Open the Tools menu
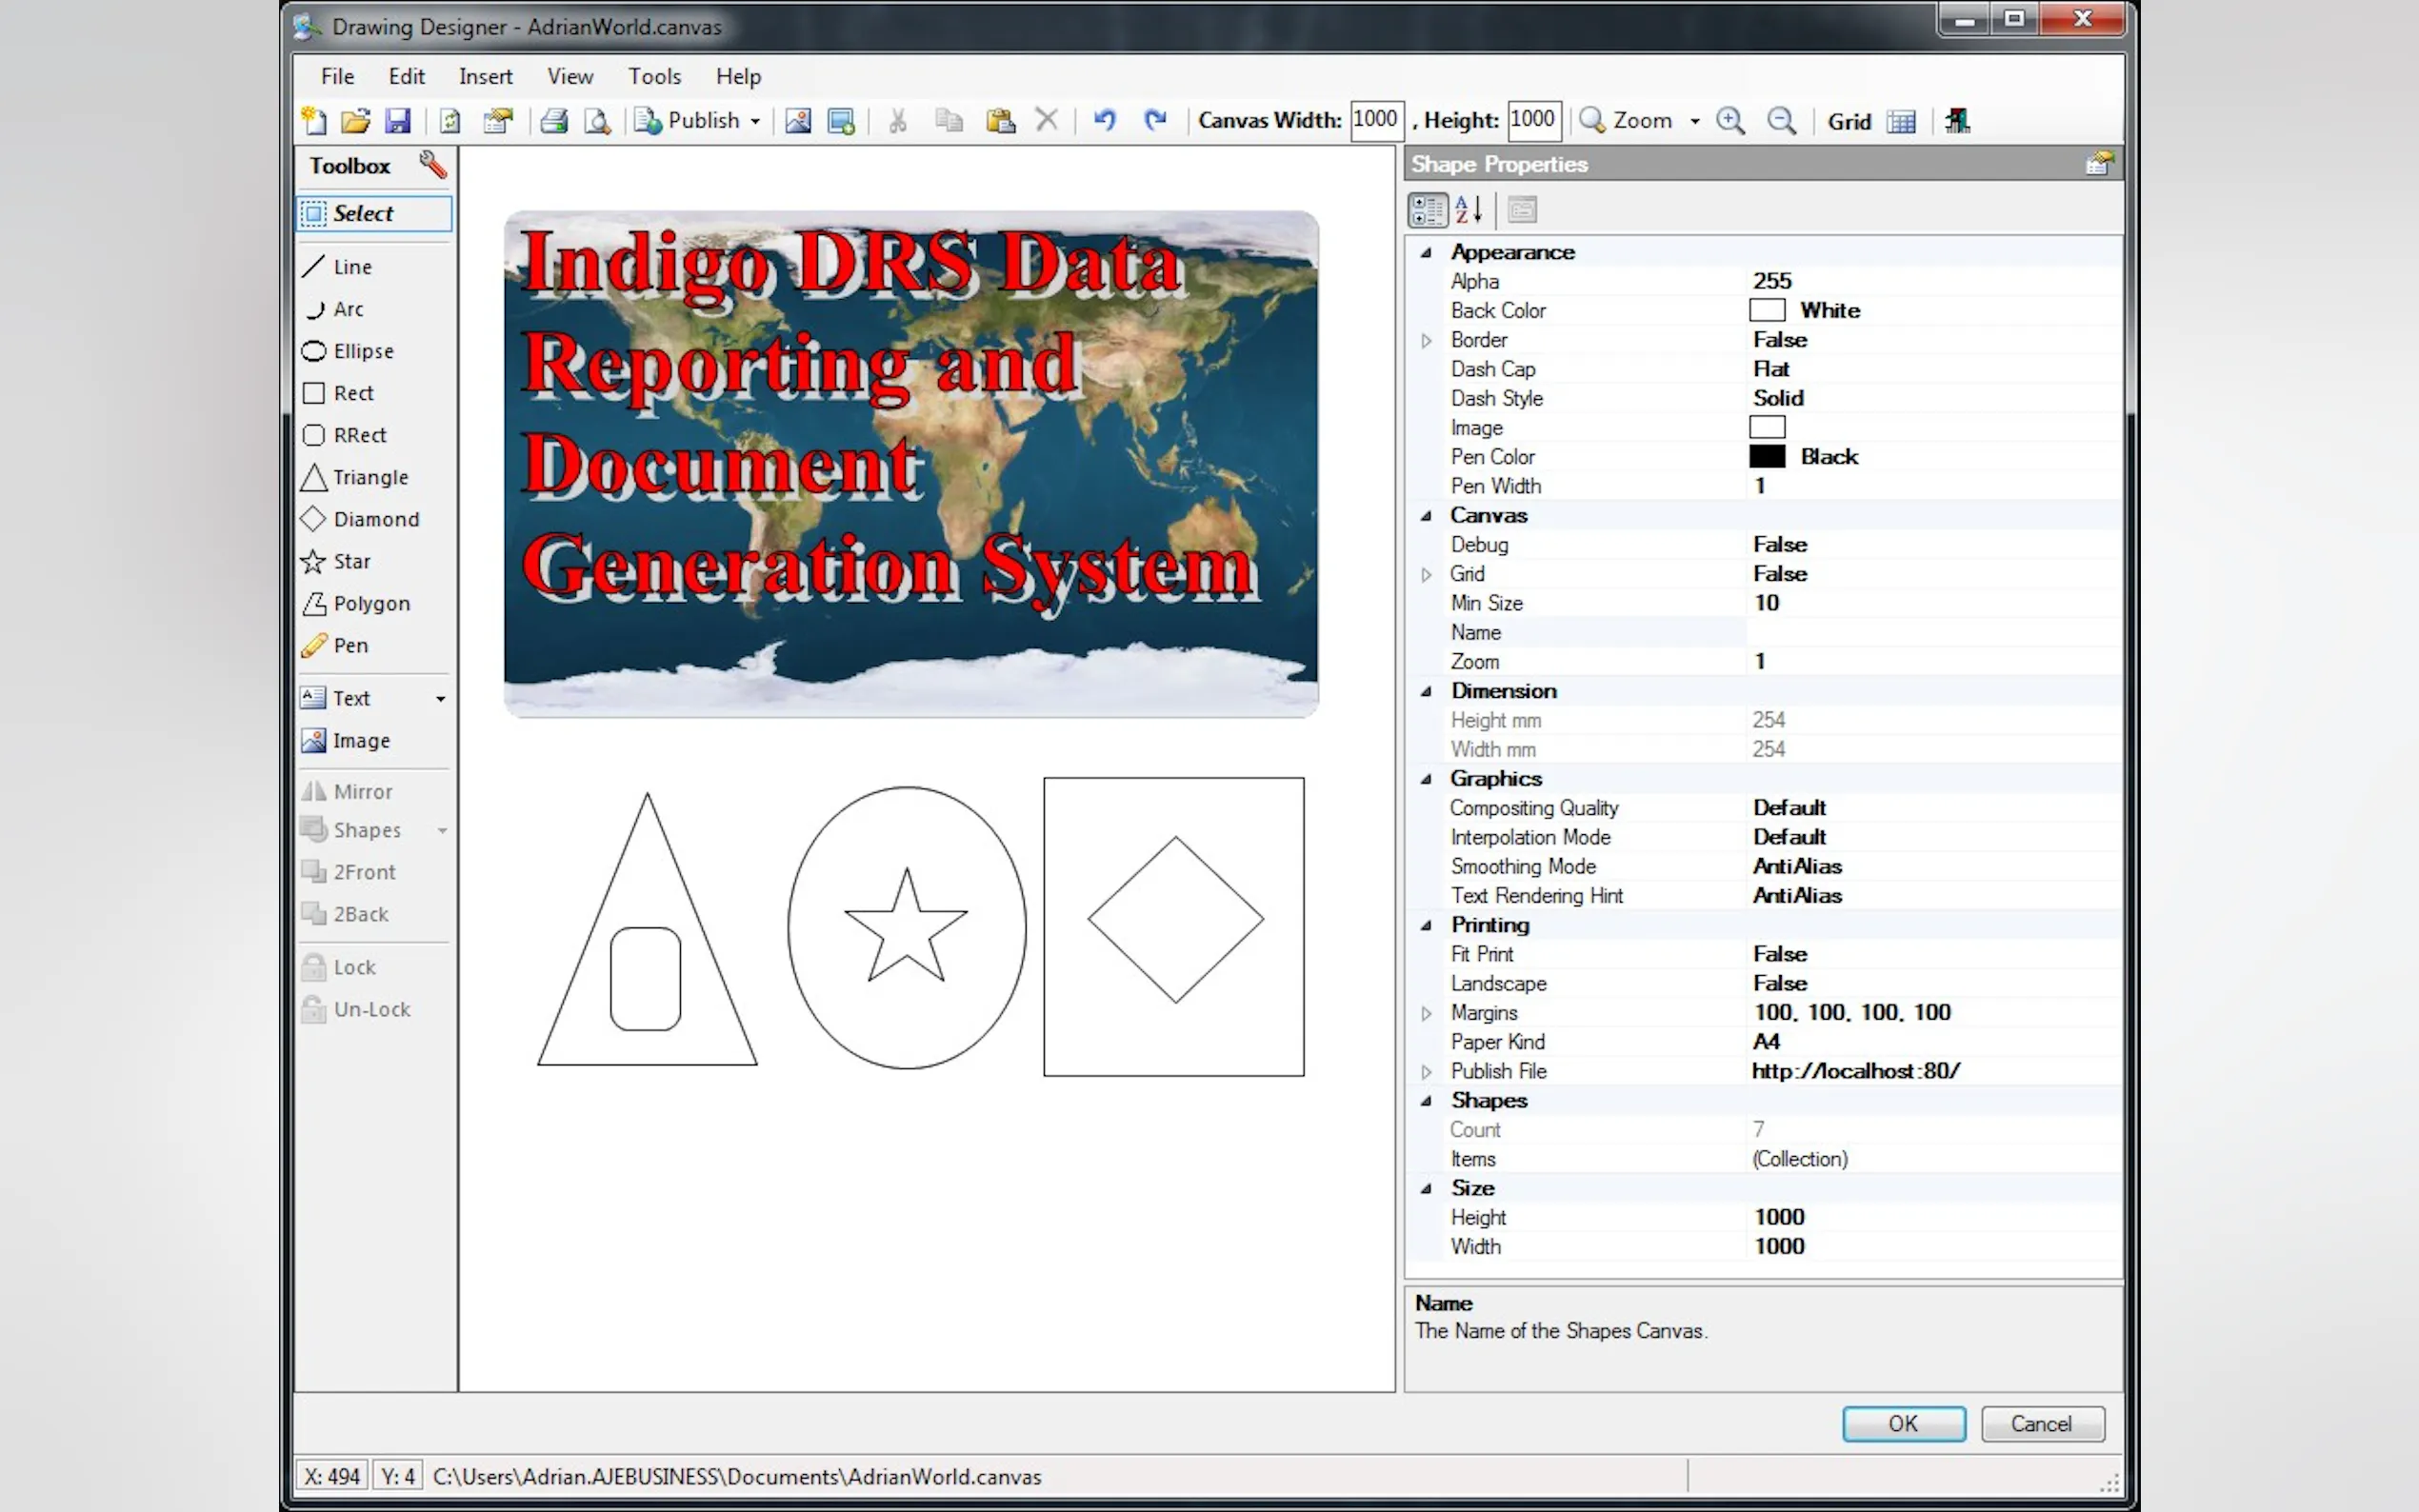This screenshot has width=2419, height=1512. point(654,76)
